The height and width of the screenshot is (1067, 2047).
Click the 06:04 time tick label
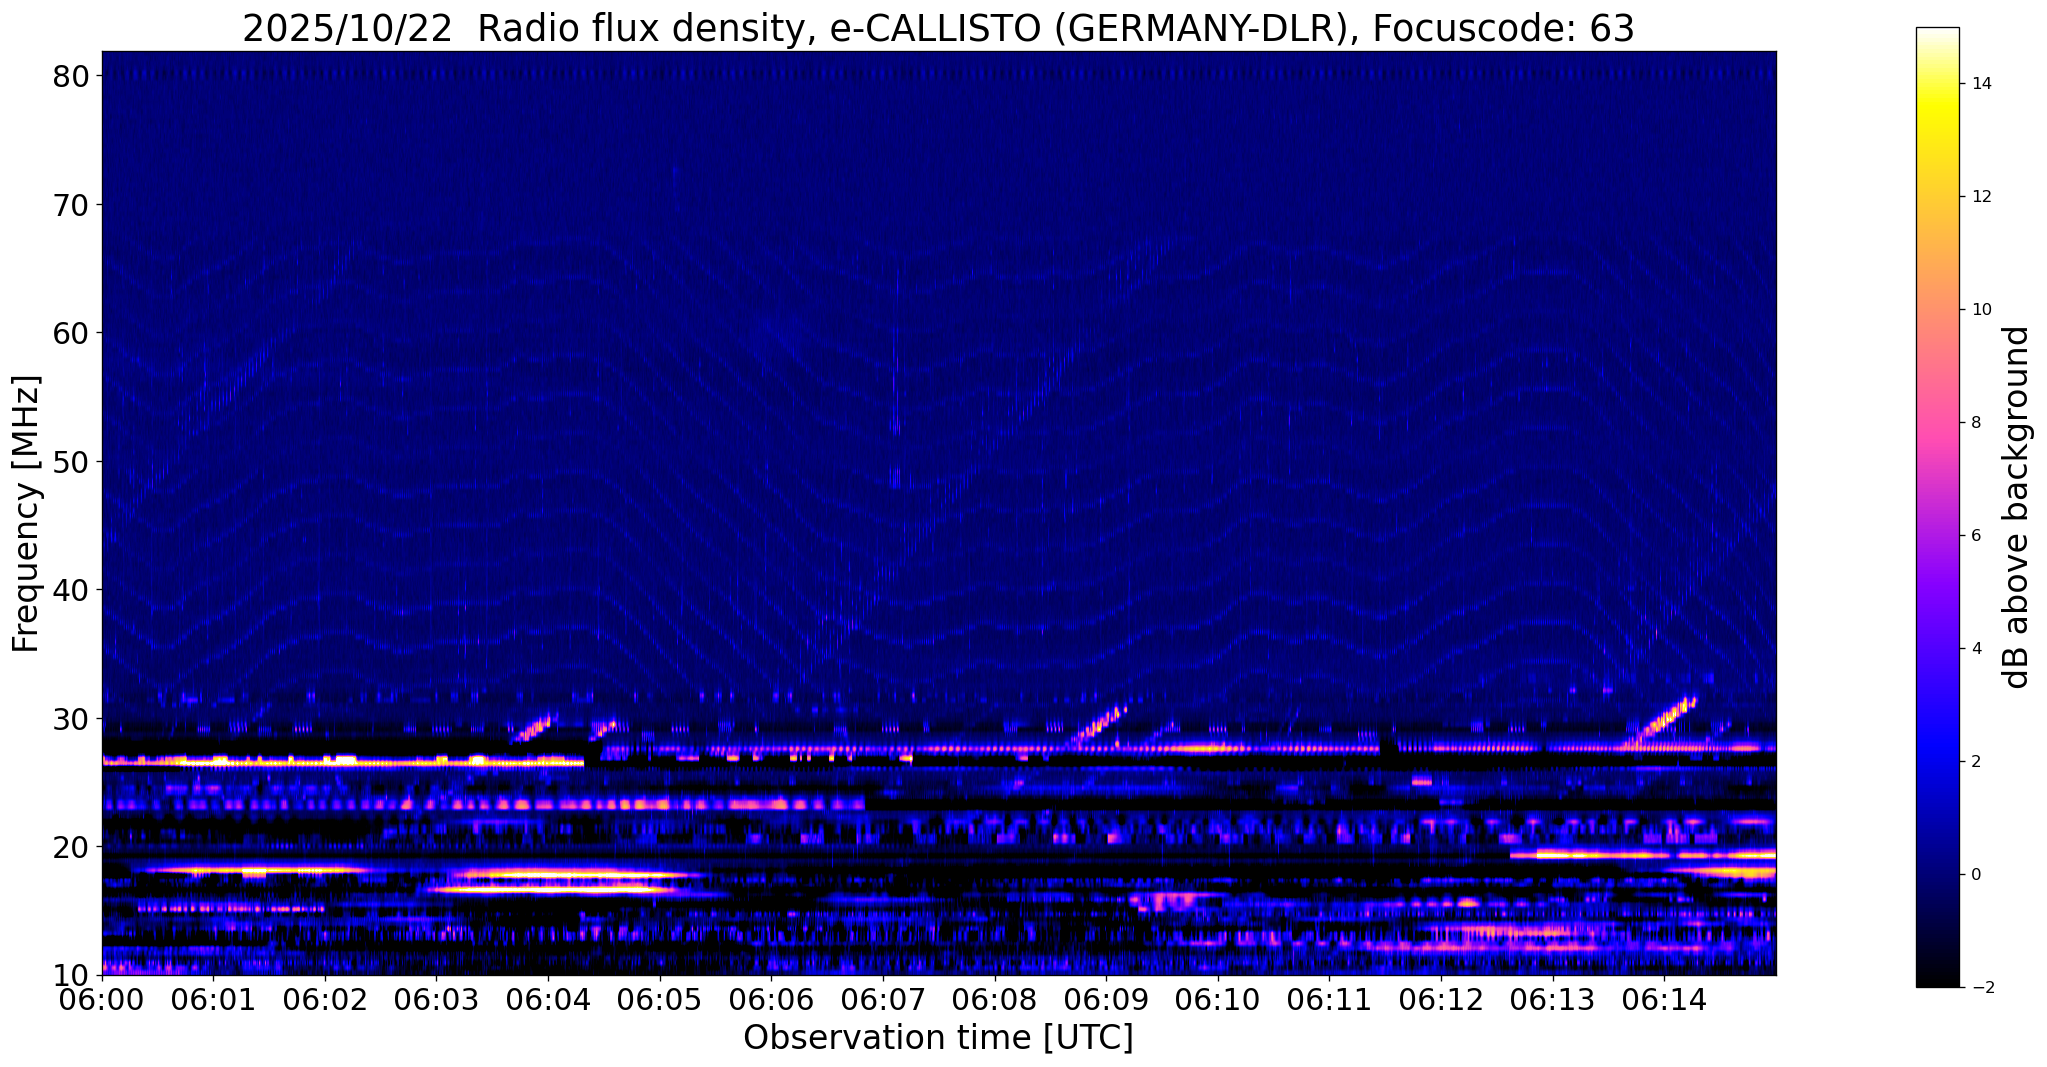point(548,998)
